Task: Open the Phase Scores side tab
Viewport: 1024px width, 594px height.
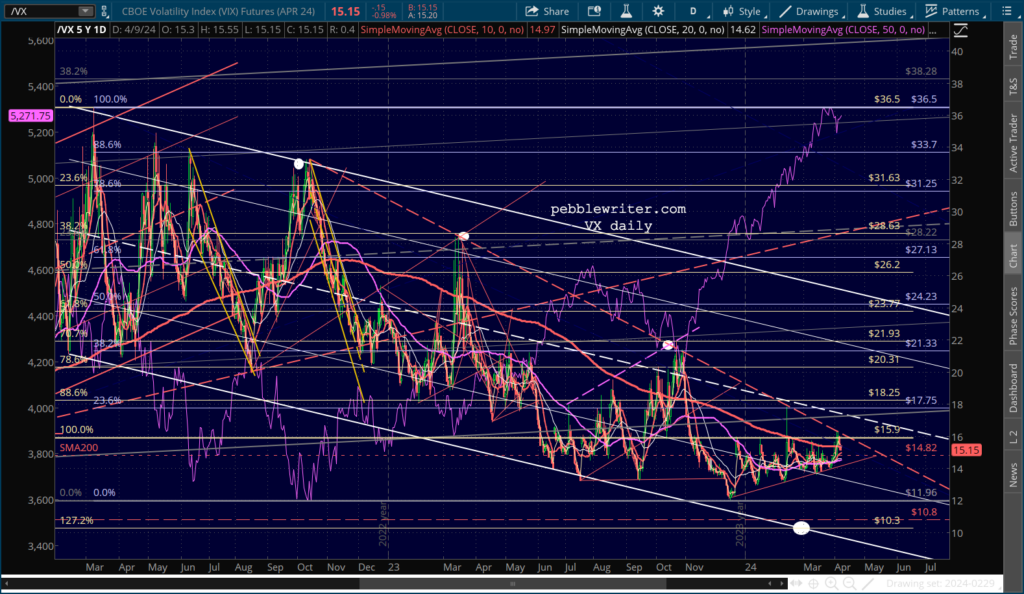Action: tap(1013, 316)
